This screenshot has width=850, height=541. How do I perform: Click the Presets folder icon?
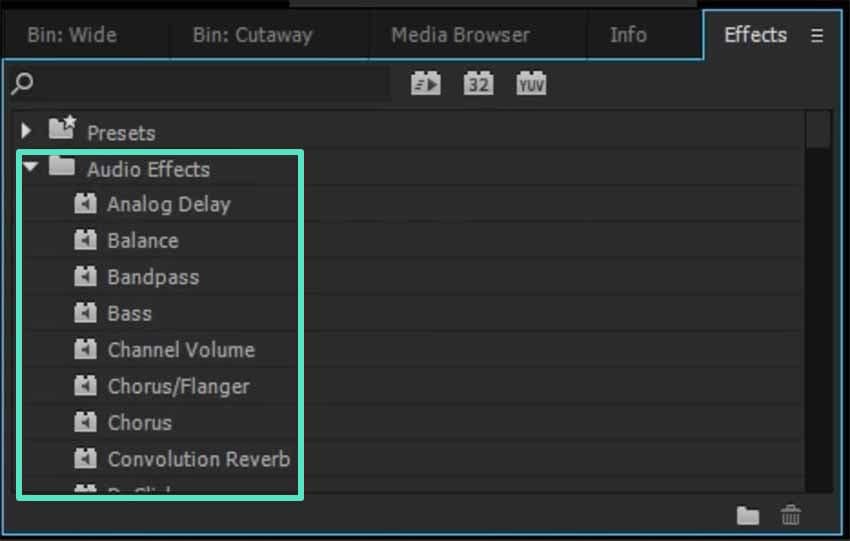[62, 130]
